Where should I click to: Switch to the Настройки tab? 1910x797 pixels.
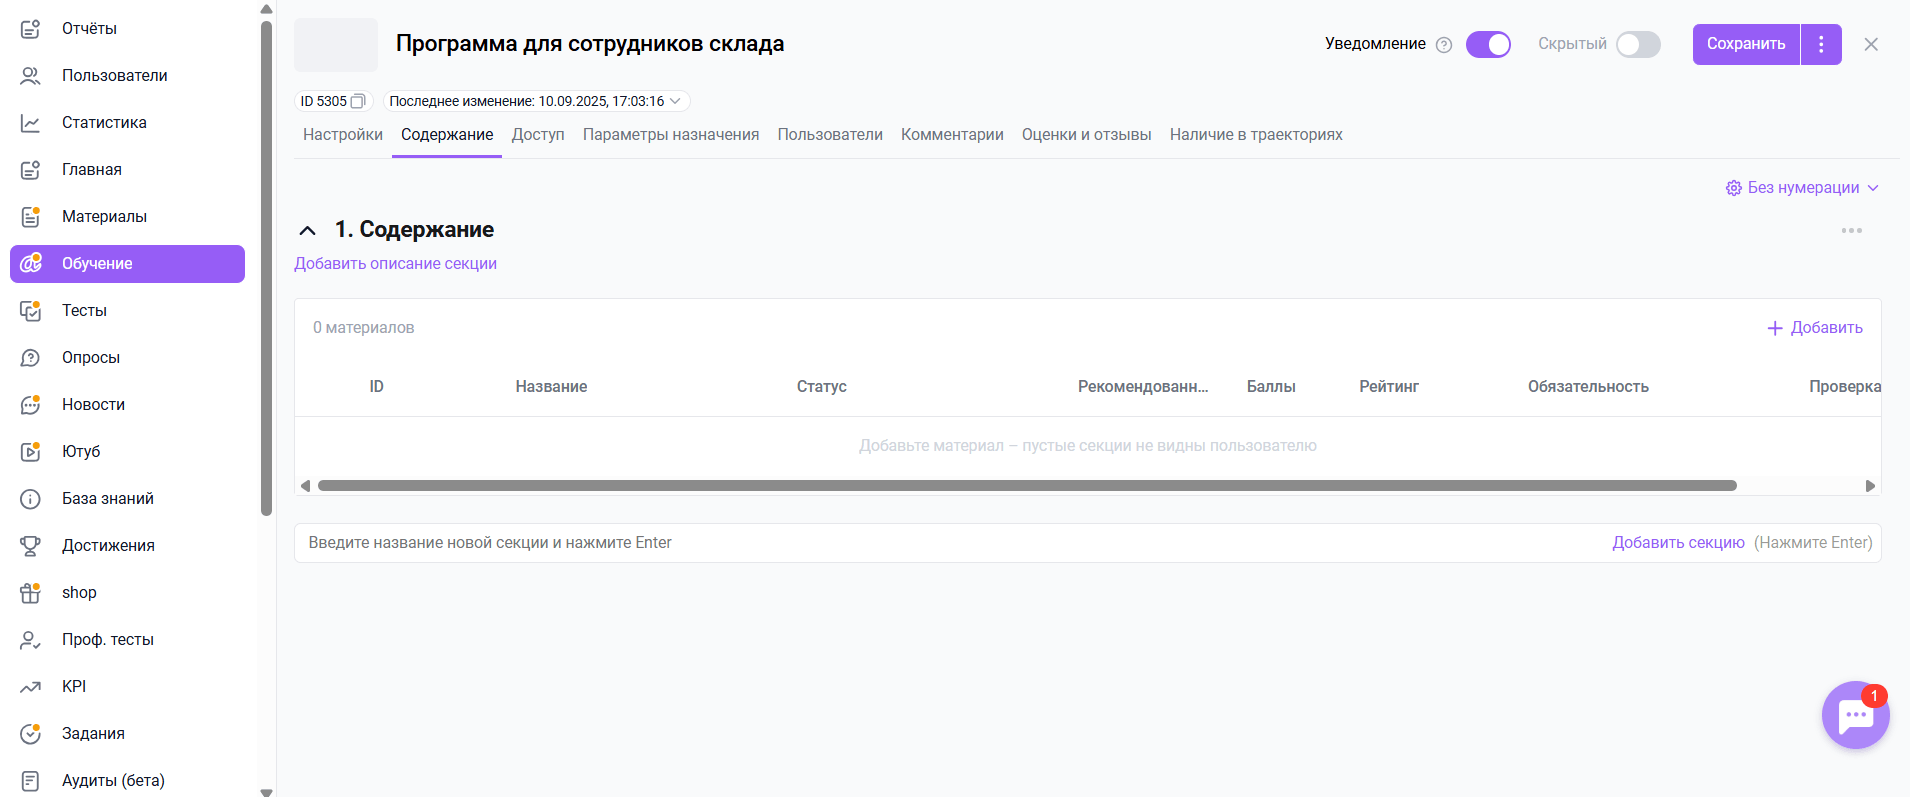pyautogui.click(x=343, y=135)
